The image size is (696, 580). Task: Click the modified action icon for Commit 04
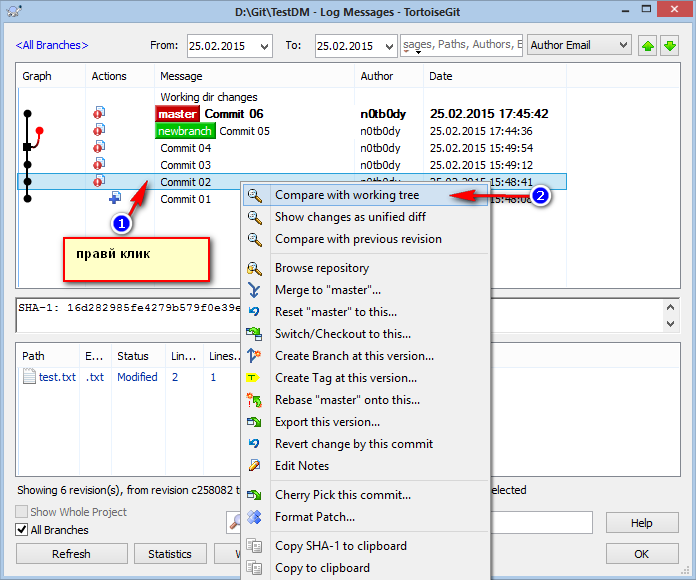click(x=99, y=146)
